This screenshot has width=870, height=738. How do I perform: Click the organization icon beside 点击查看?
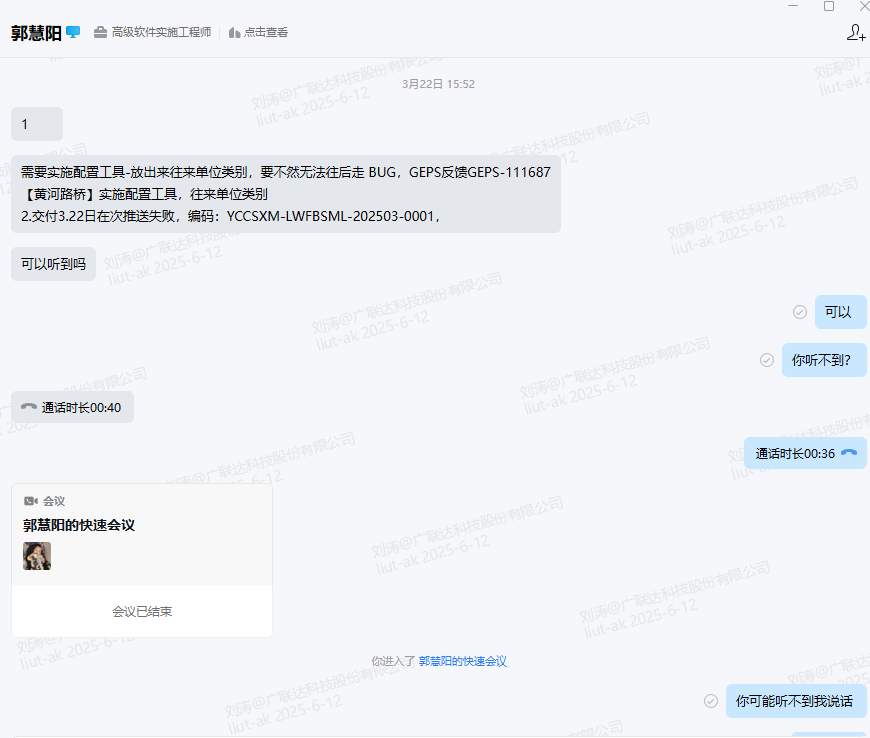[235, 33]
